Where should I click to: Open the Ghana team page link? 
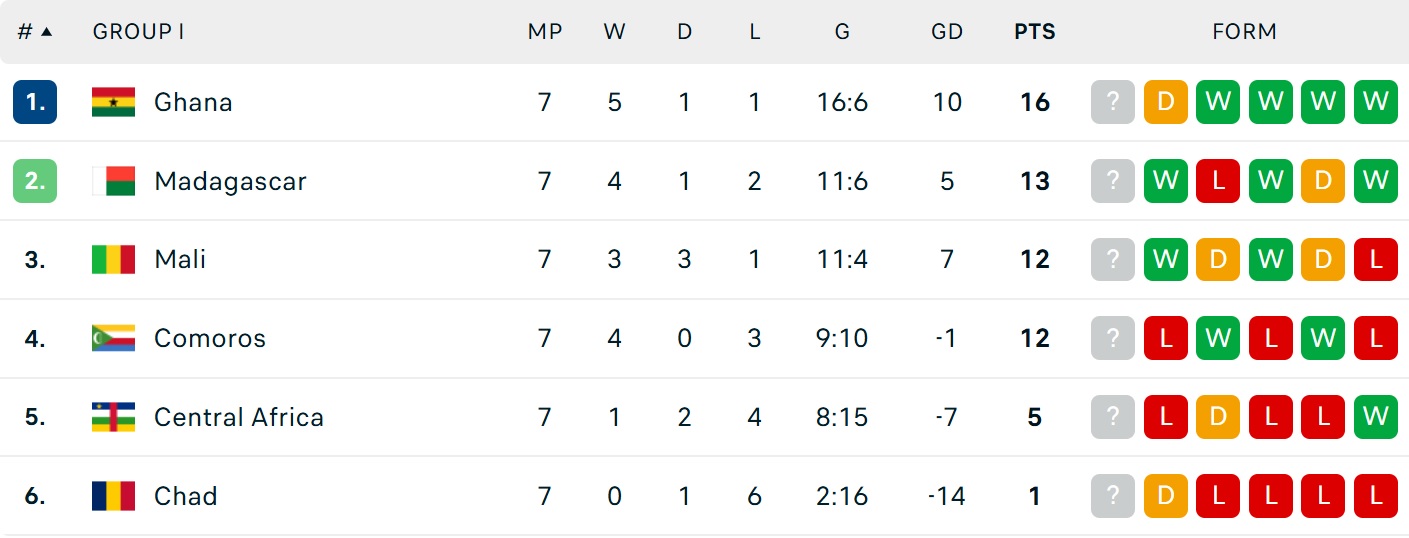(x=193, y=102)
